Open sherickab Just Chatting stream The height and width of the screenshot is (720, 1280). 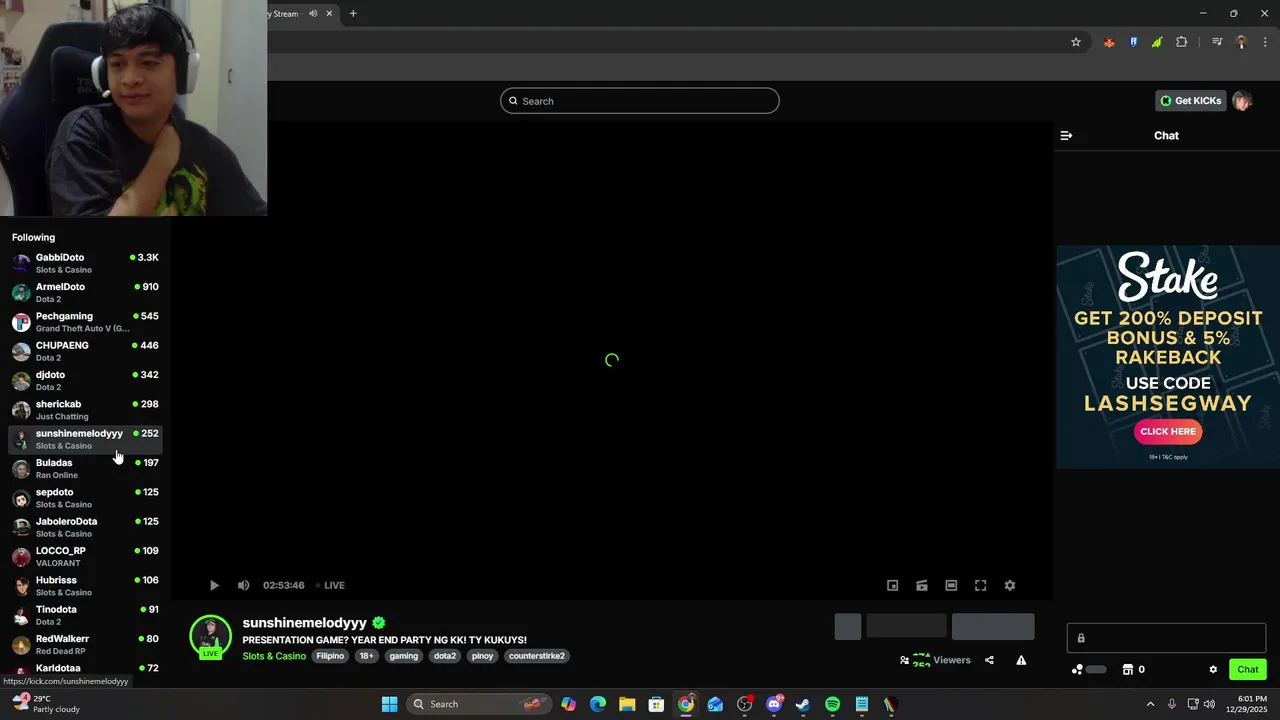coord(86,410)
